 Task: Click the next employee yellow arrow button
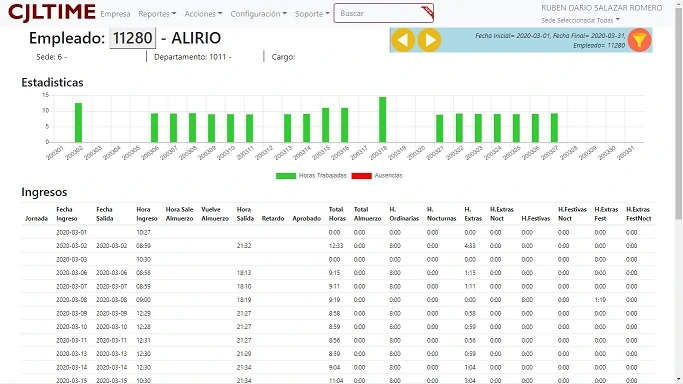429,40
